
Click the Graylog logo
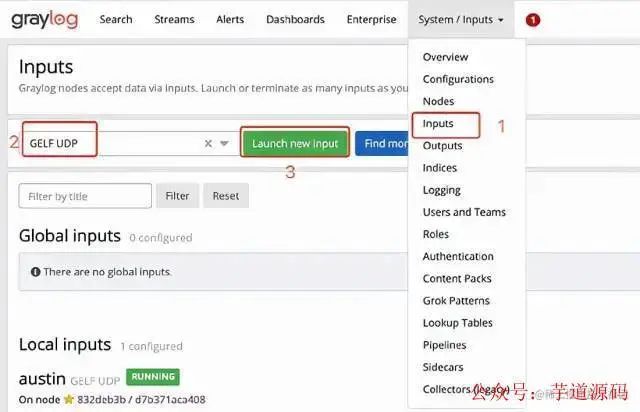pos(44,20)
